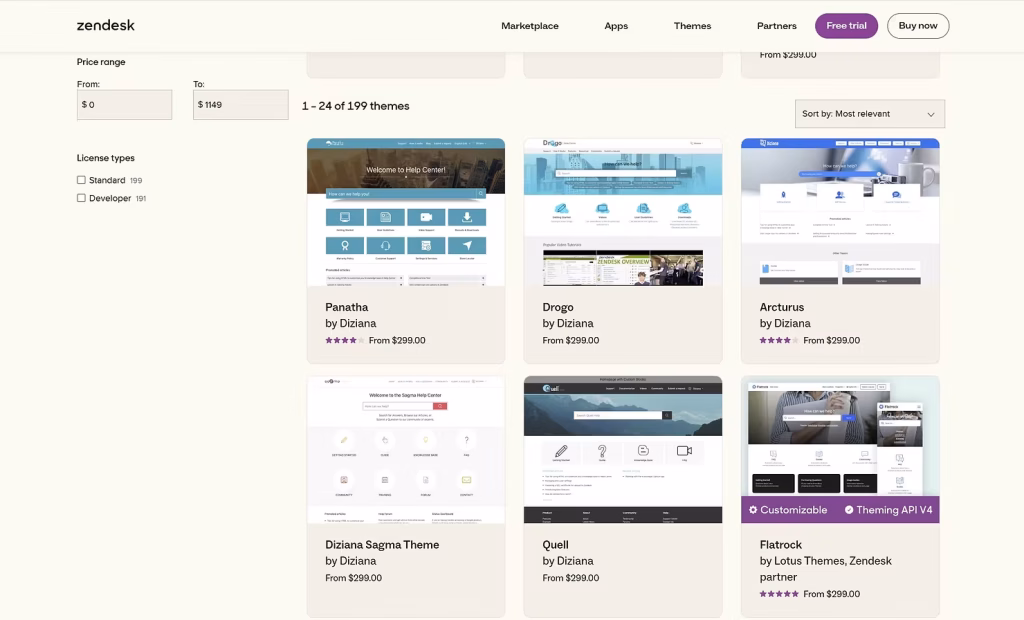Go to the Themes nav item
1024x620 pixels.
click(x=692, y=26)
